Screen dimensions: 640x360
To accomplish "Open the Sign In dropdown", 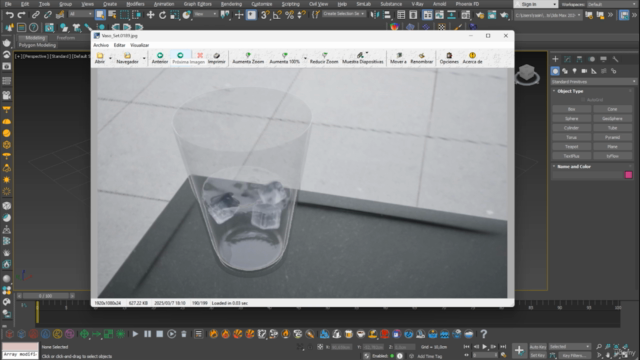I will coord(536,4).
